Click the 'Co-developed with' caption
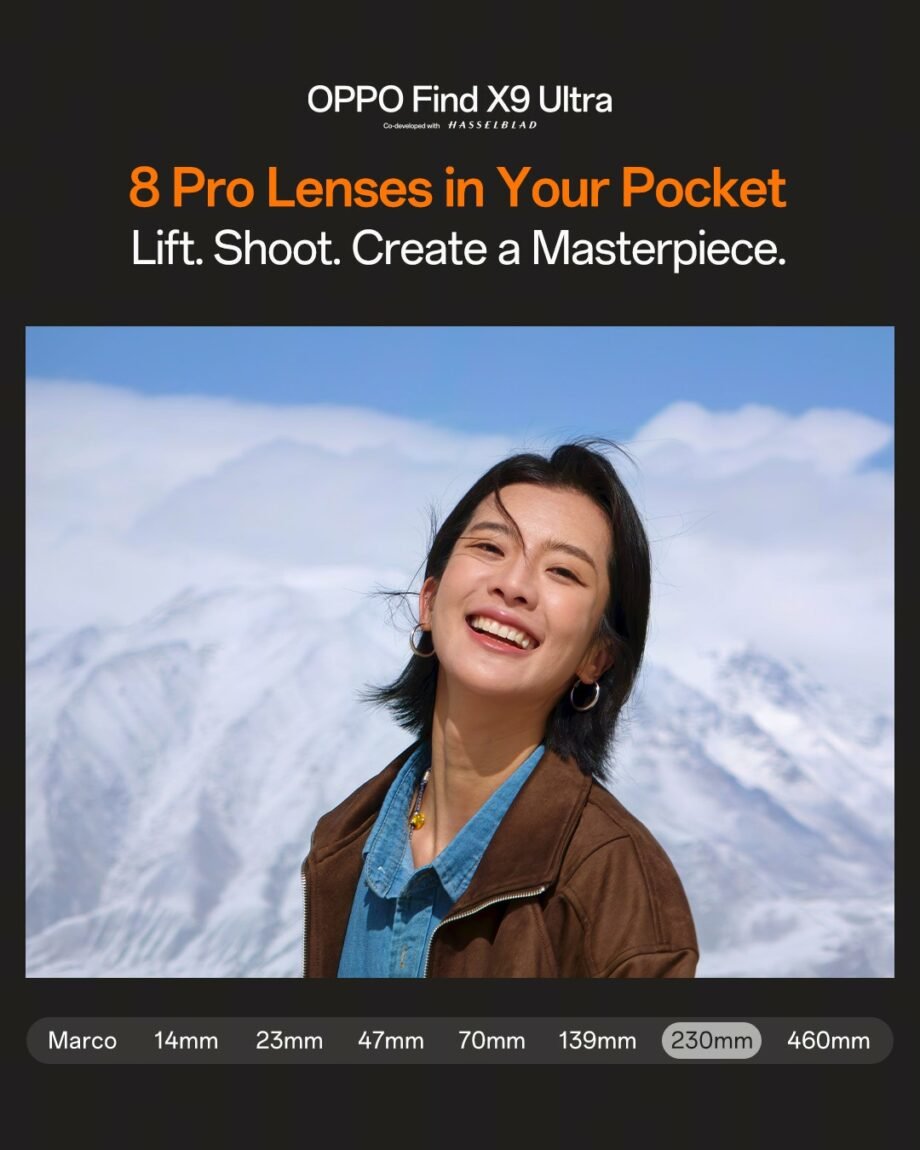Image resolution: width=920 pixels, height=1150 pixels. tap(412, 126)
